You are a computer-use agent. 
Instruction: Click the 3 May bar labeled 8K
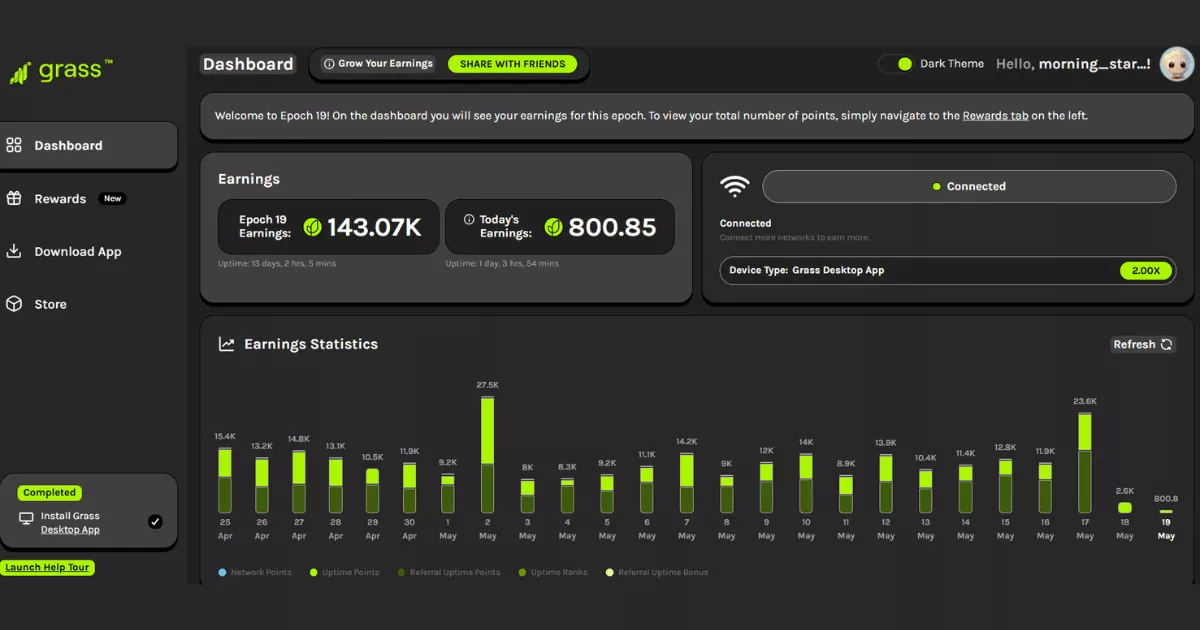pos(527,496)
